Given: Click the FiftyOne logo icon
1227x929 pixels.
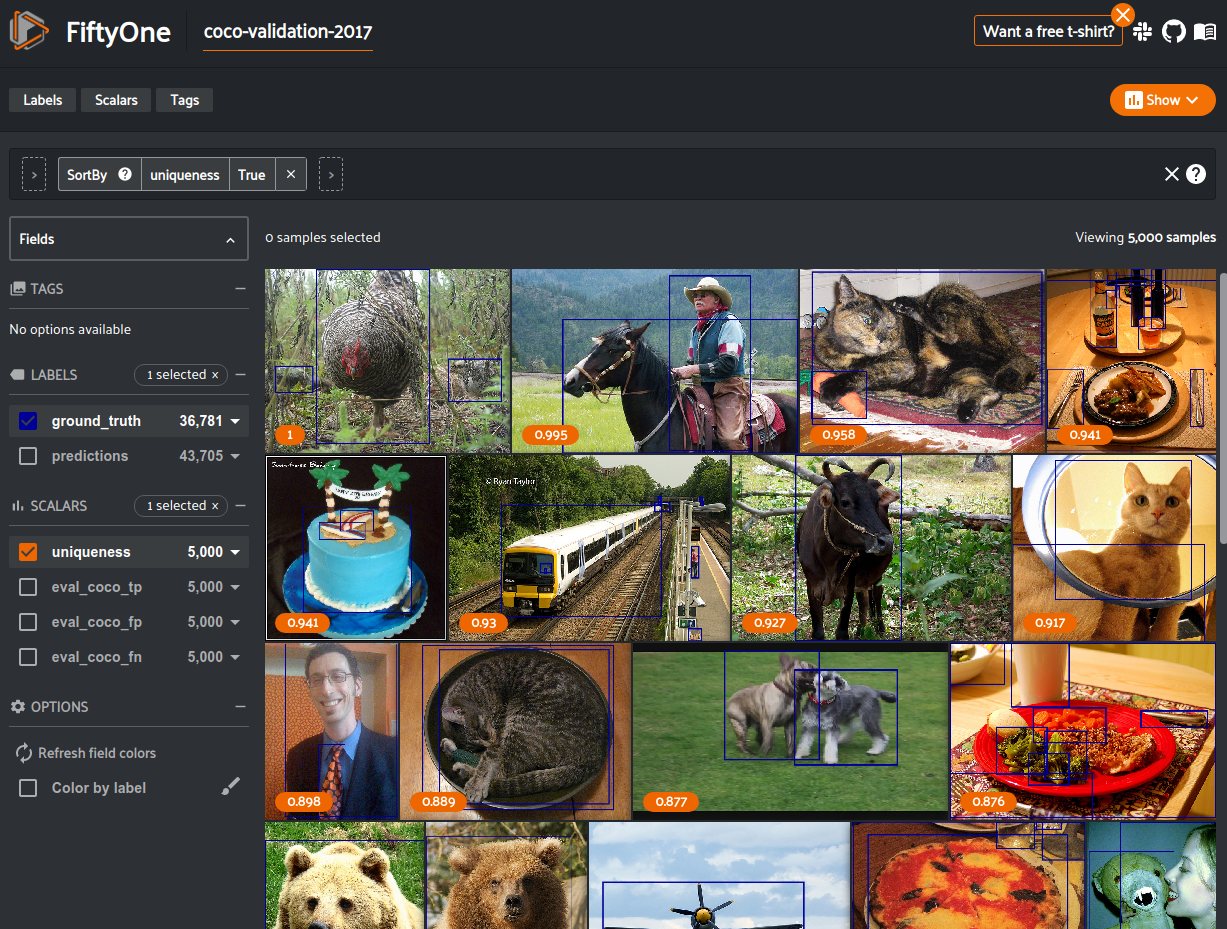Looking at the screenshot, I should (29, 32).
